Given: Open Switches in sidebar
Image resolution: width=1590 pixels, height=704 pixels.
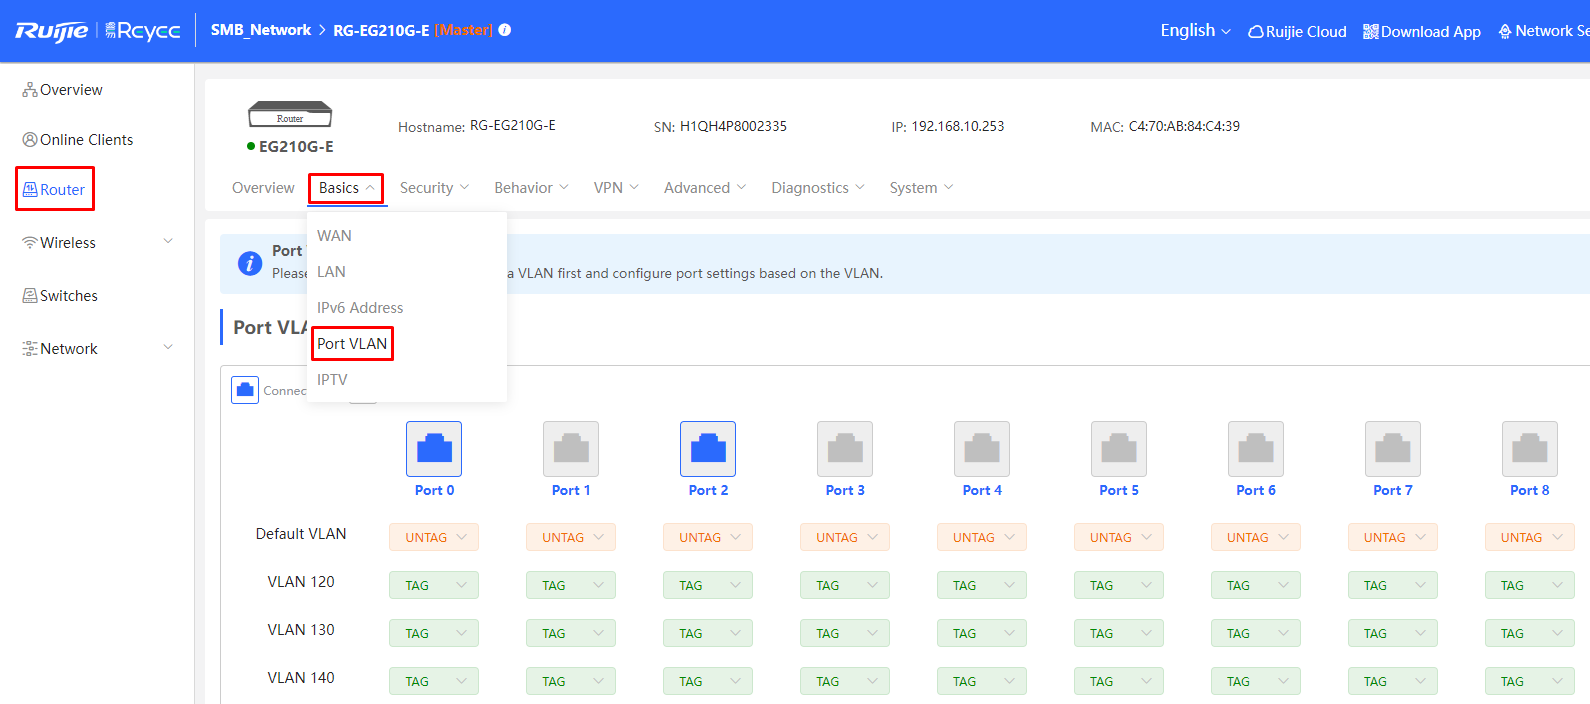Looking at the screenshot, I should tap(60, 296).
